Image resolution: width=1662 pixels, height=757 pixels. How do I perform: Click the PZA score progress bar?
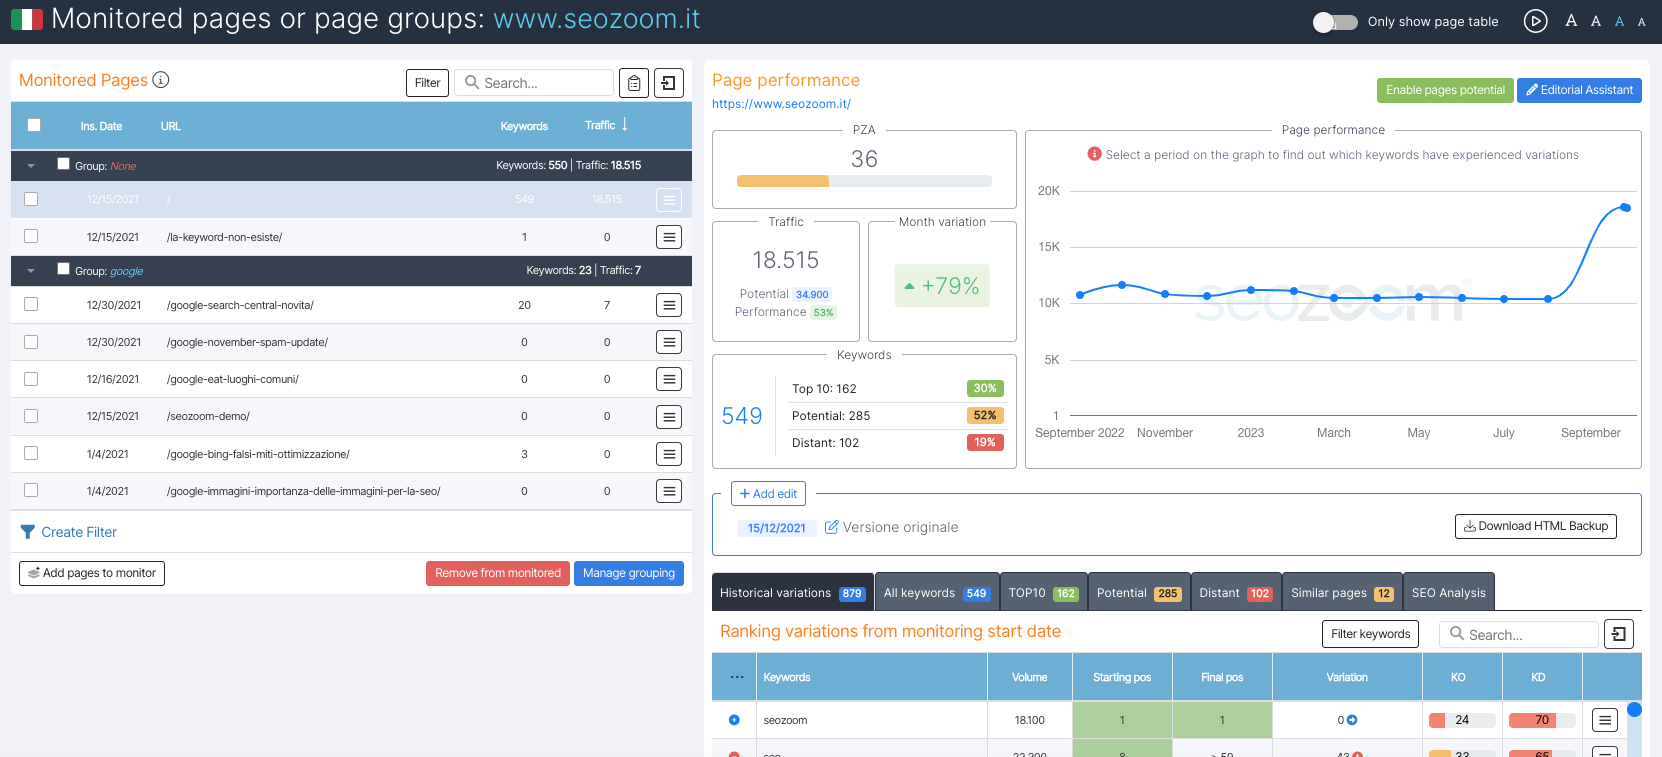click(x=864, y=181)
